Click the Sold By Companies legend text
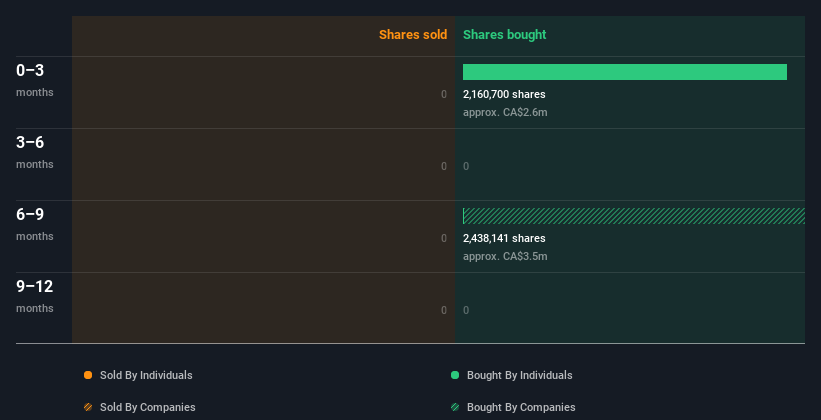This screenshot has width=821, height=420. tap(148, 407)
